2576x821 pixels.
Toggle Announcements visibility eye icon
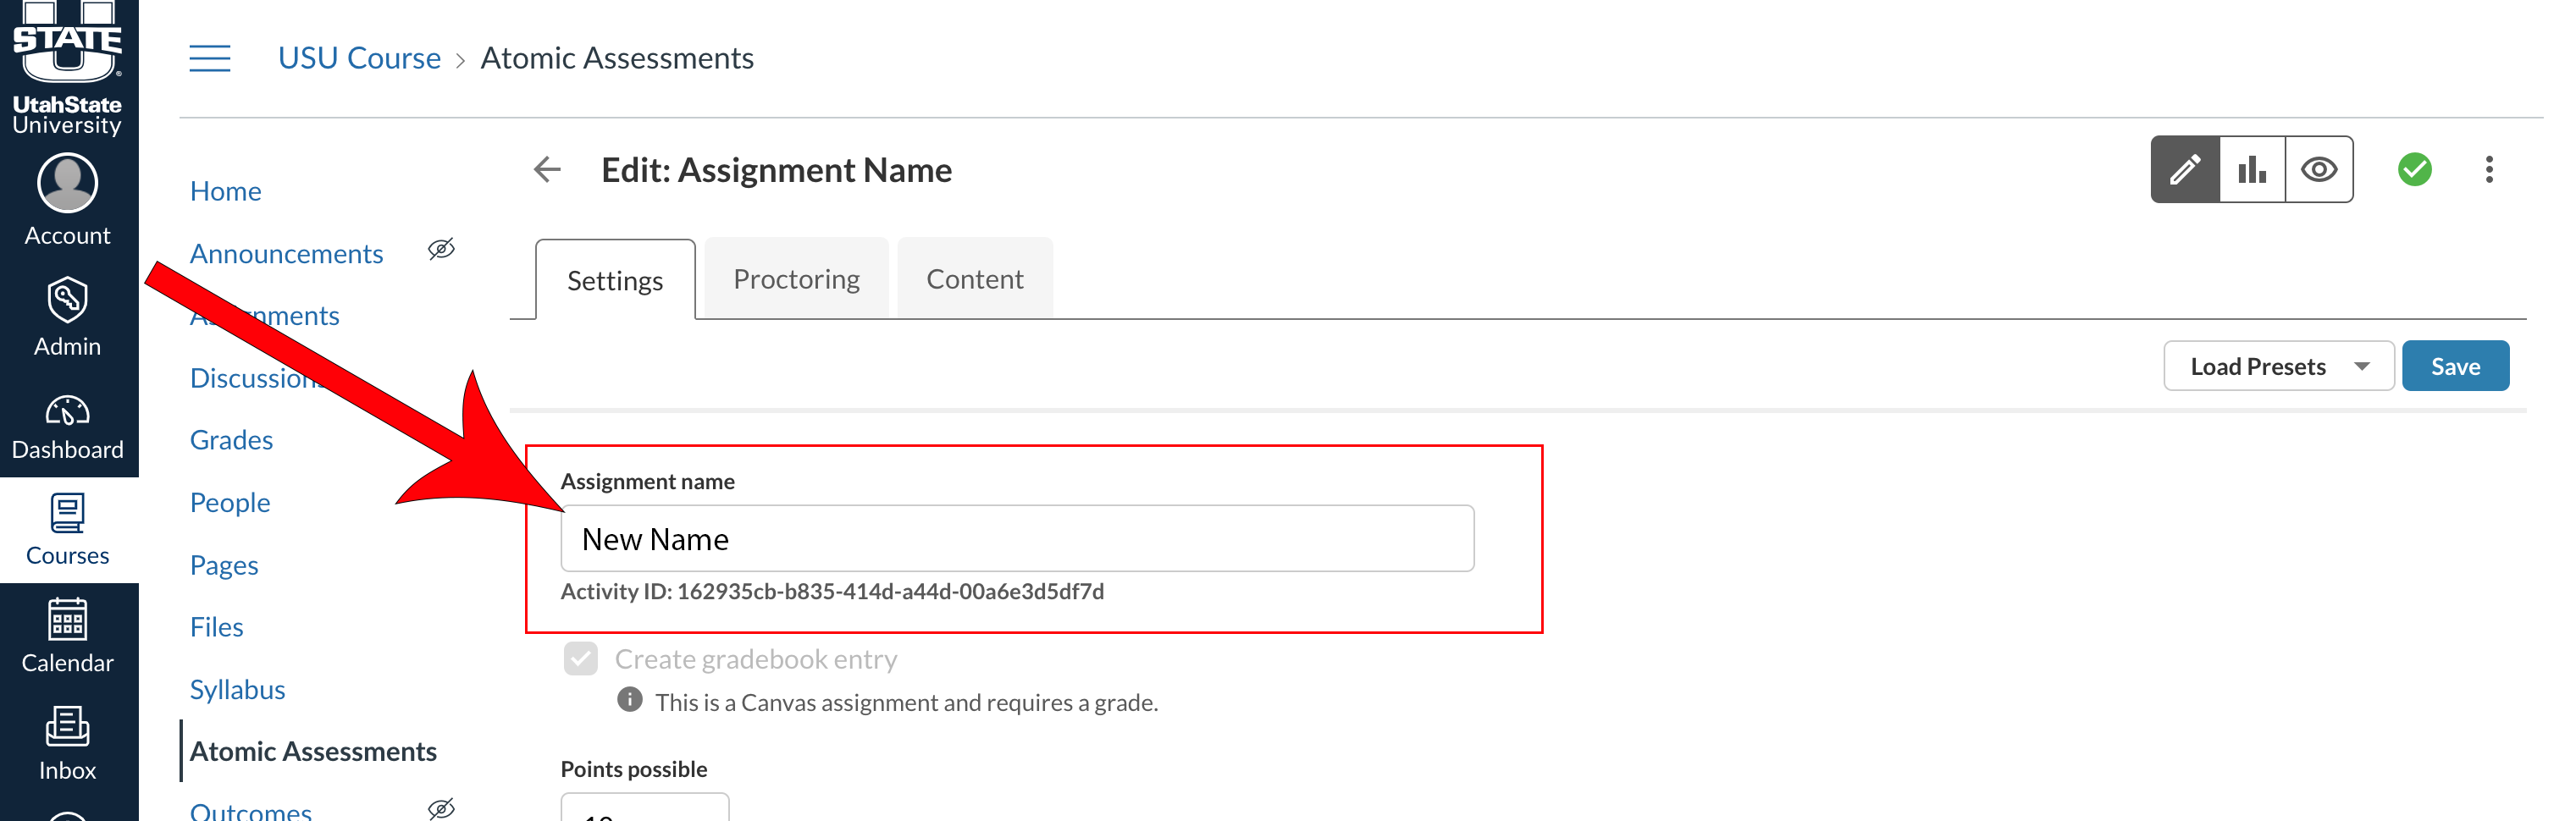pyautogui.click(x=441, y=249)
